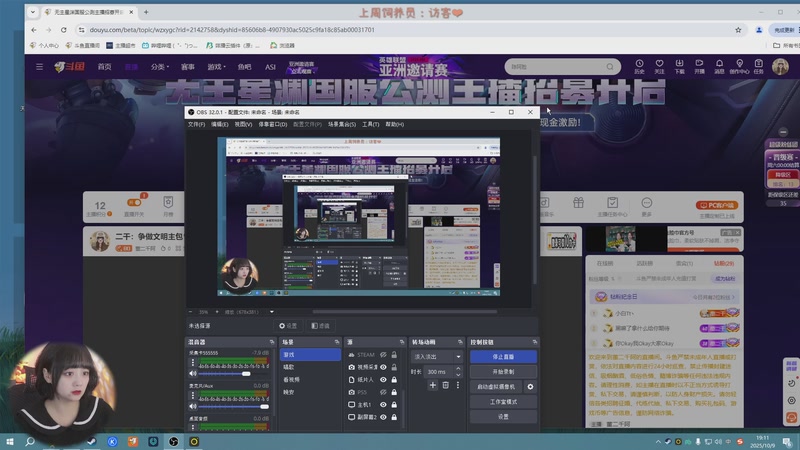Open the more (…) icon in streamer toolbar

(646, 206)
